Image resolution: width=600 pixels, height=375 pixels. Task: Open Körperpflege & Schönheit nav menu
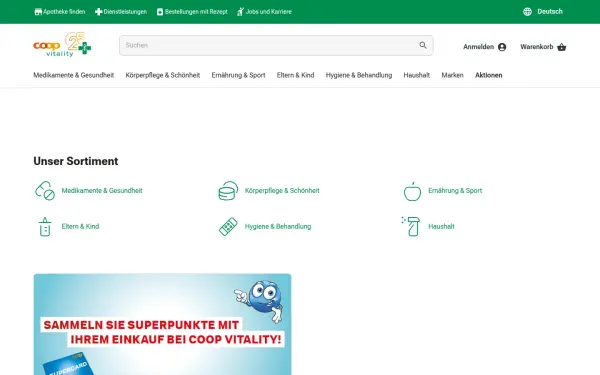(x=163, y=75)
